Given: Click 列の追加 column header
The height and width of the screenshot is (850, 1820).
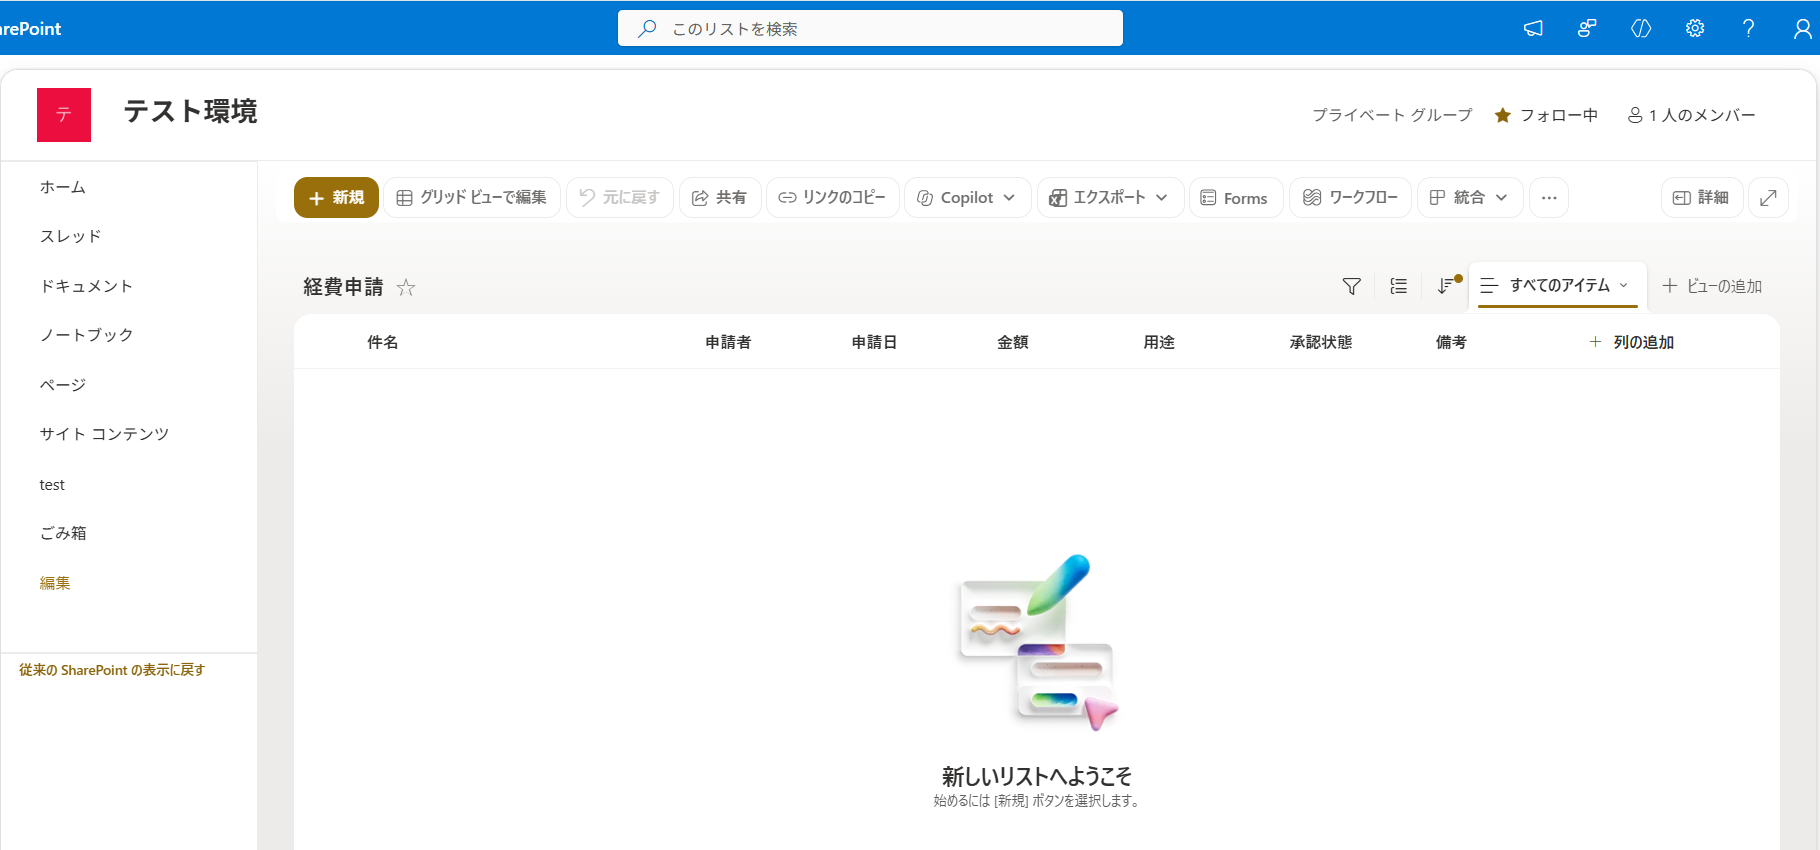Looking at the screenshot, I should click(1632, 342).
